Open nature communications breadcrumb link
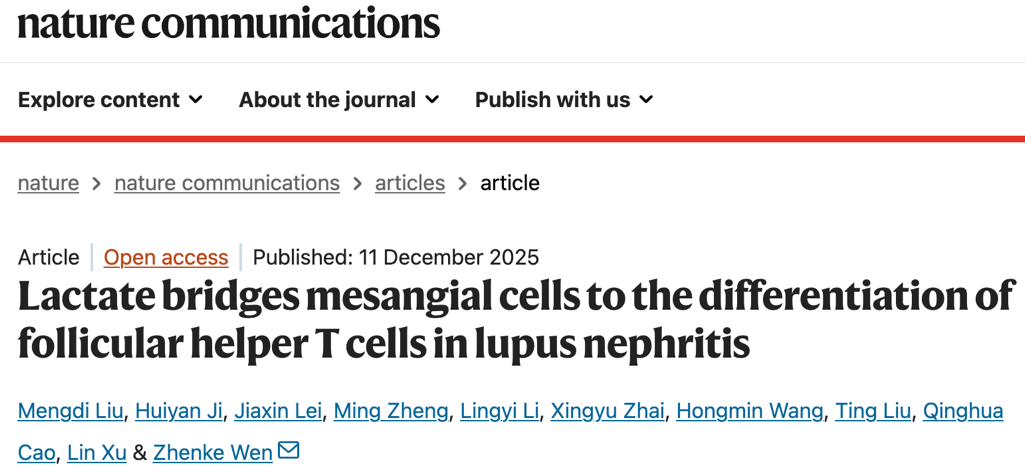Screen dimensions: 1025x472 point(227,183)
